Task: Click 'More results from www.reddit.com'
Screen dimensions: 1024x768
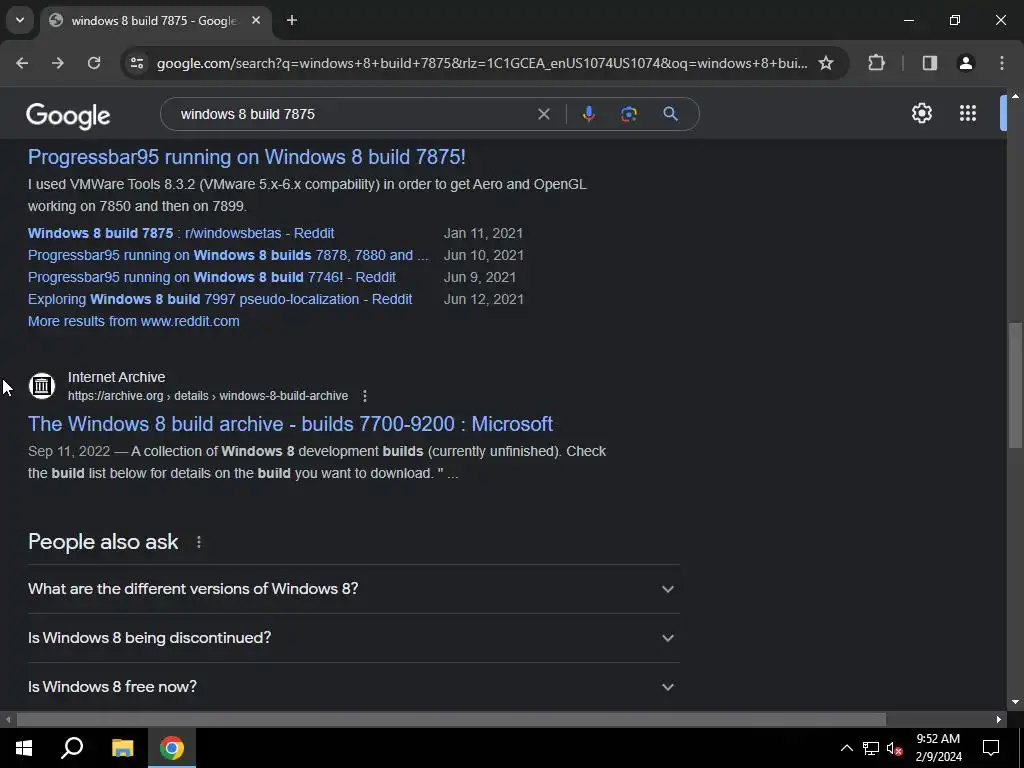Action: tap(134, 321)
